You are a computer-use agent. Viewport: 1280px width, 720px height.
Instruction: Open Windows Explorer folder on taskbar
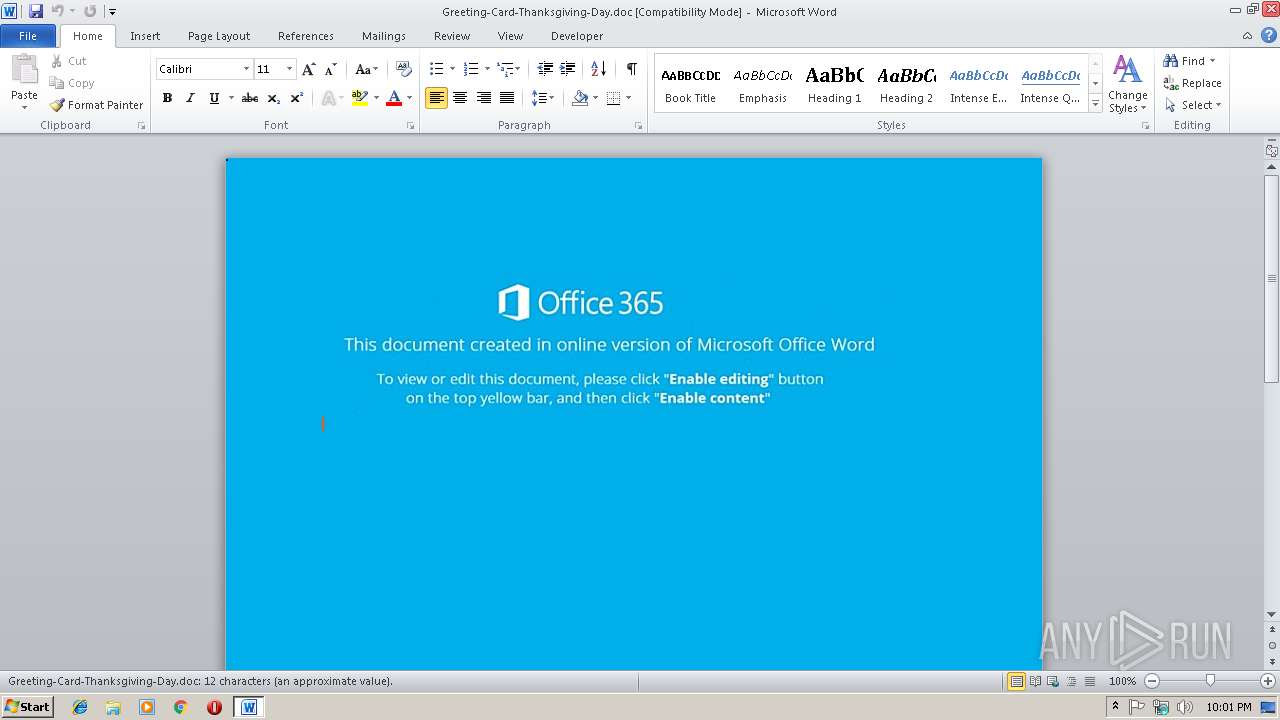click(x=113, y=707)
